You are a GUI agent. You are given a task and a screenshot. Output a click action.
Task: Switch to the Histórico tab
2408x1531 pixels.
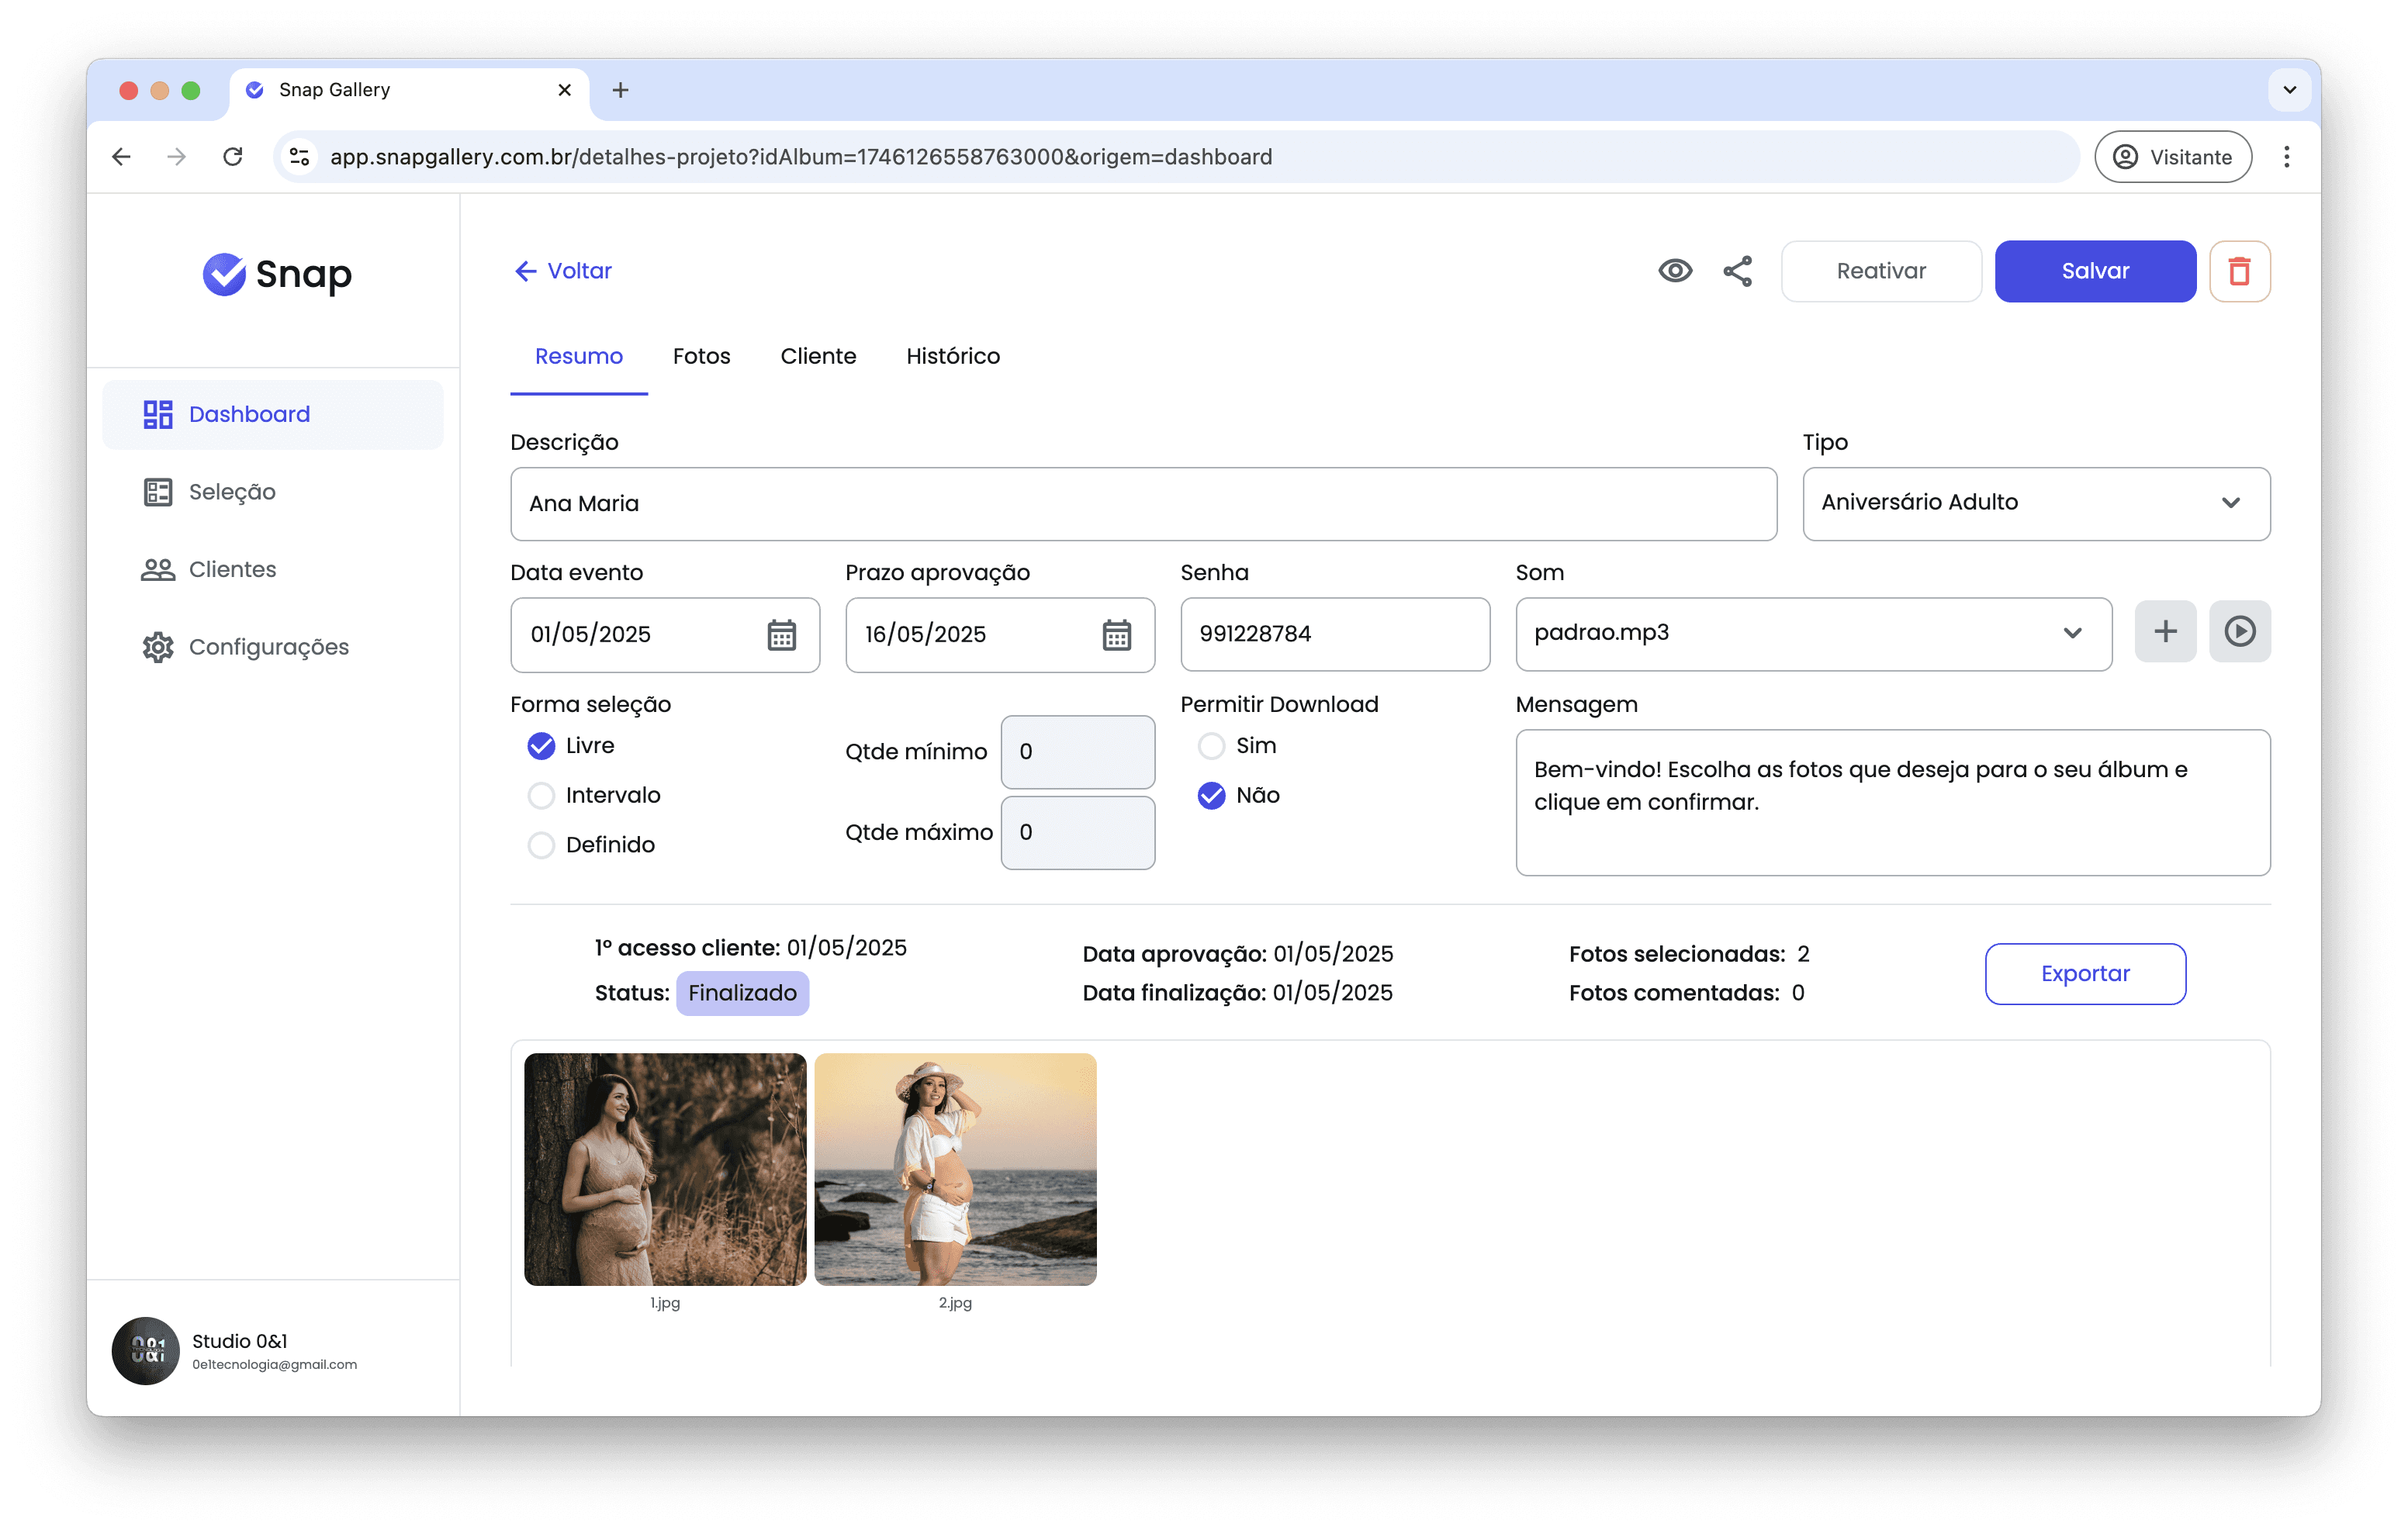[x=952, y=357]
